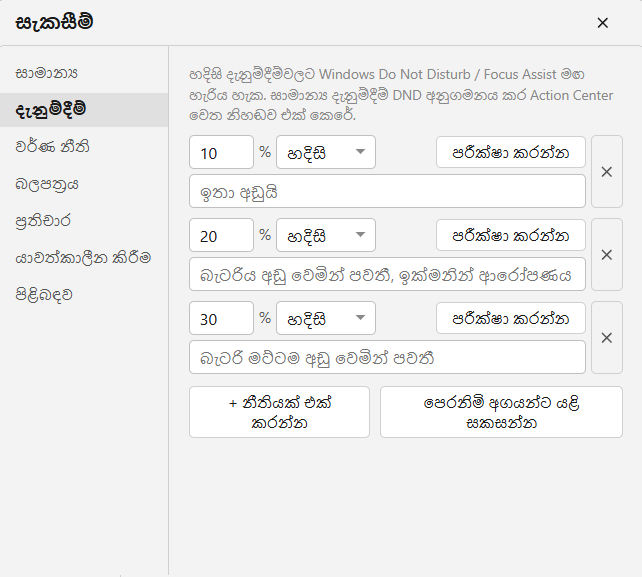This screenshot has width=642, height=577.
Task: Select the දැනුම්දීම් sidebar section
Action: click(x=84, y=110)
